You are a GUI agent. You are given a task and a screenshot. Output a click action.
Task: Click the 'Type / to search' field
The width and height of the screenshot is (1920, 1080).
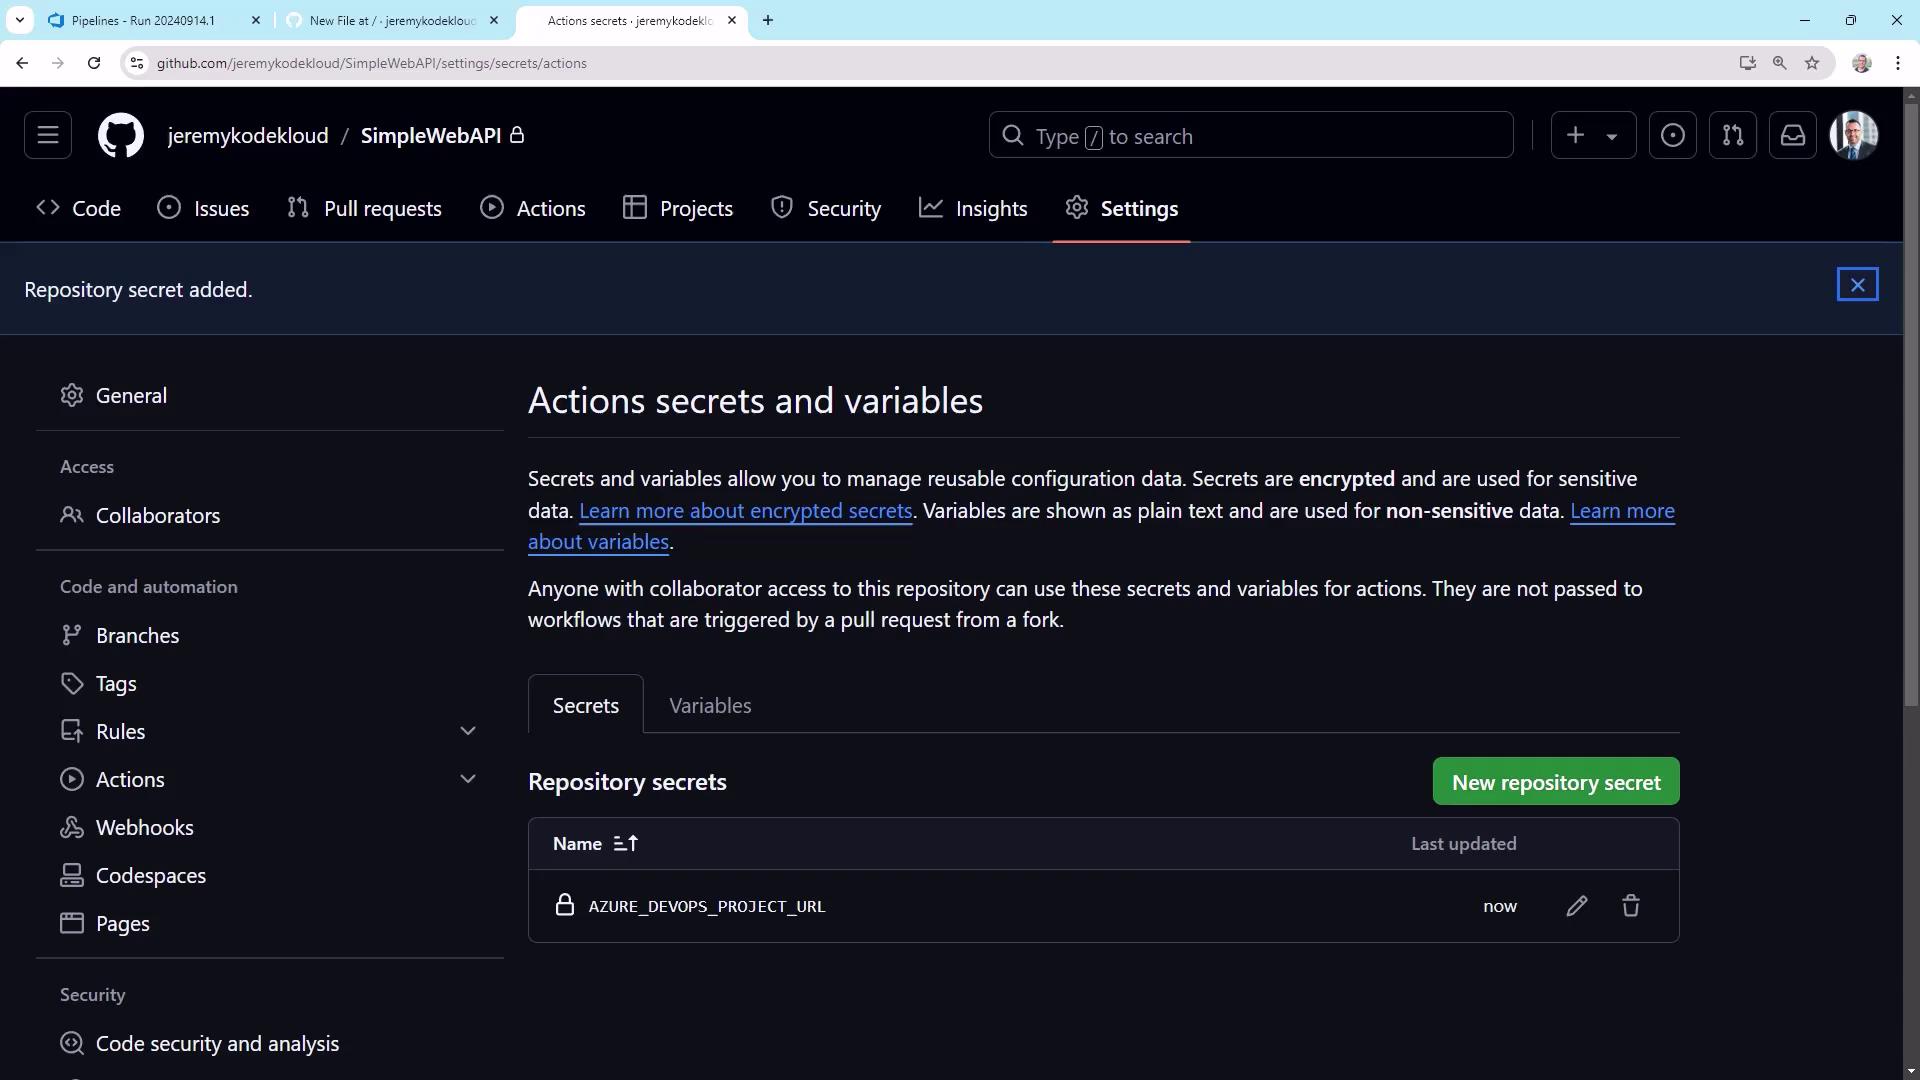[1251, 135]
